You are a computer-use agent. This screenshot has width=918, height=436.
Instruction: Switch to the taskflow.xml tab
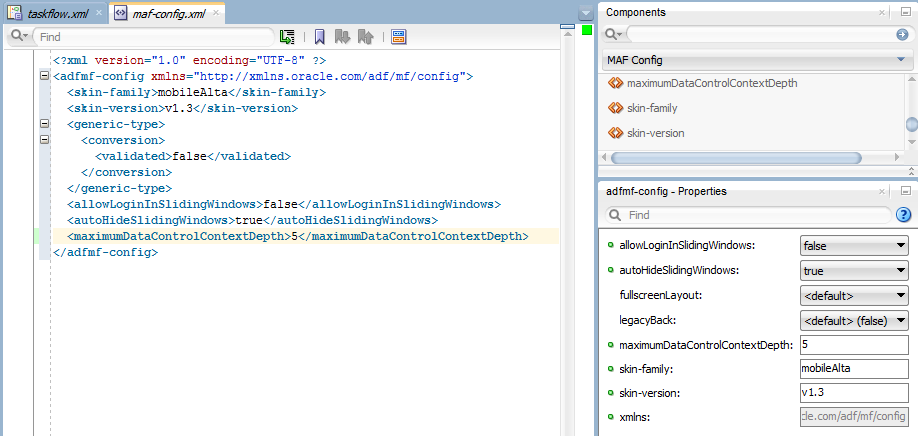click(57, 13)
